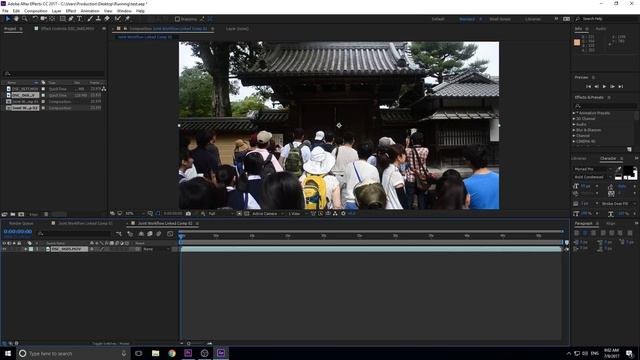Open the Animation menu
The height and width of the screenshot is (360, 640).
pyautogui.click(x=90, y=11)
